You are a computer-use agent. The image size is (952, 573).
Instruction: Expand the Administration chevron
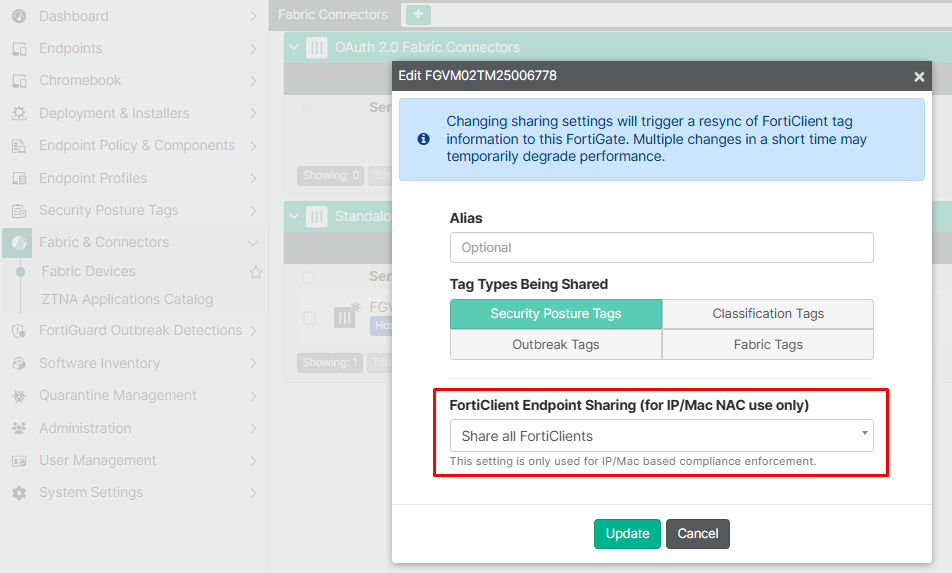click(253, 428)
